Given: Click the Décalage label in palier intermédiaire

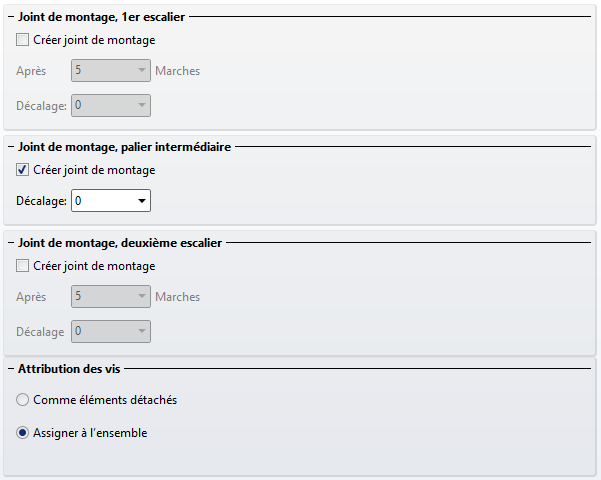Looking at the screenshot, I should pos(41,201).
